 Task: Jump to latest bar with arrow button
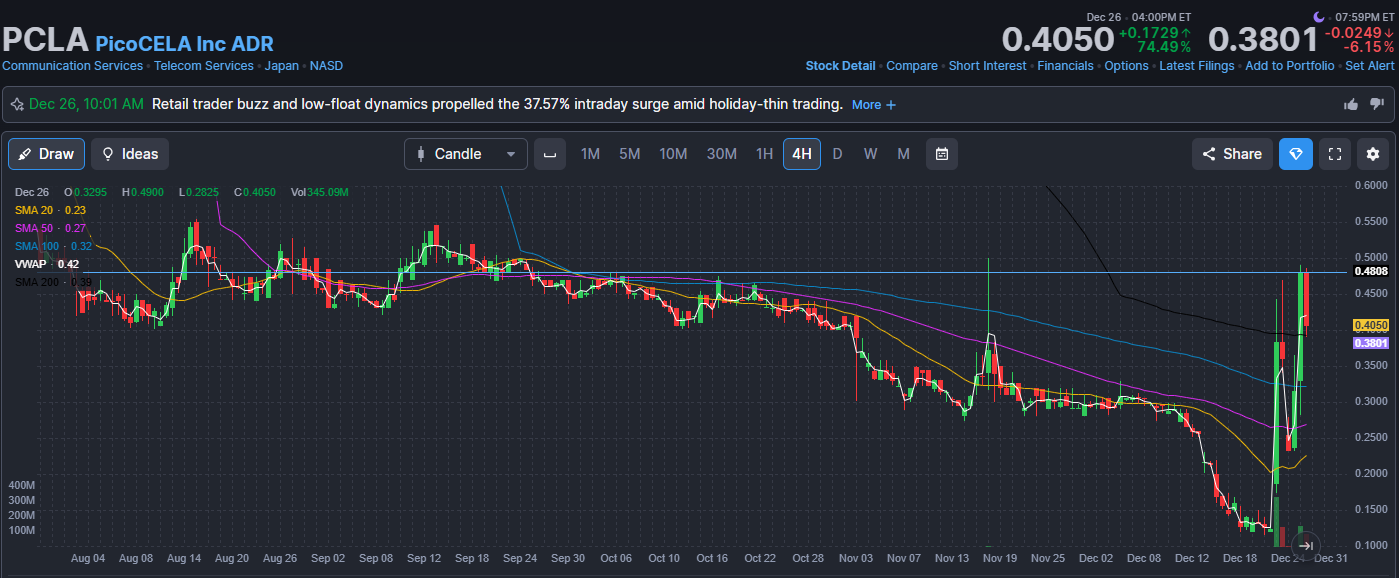click(x=1306, y=545)
